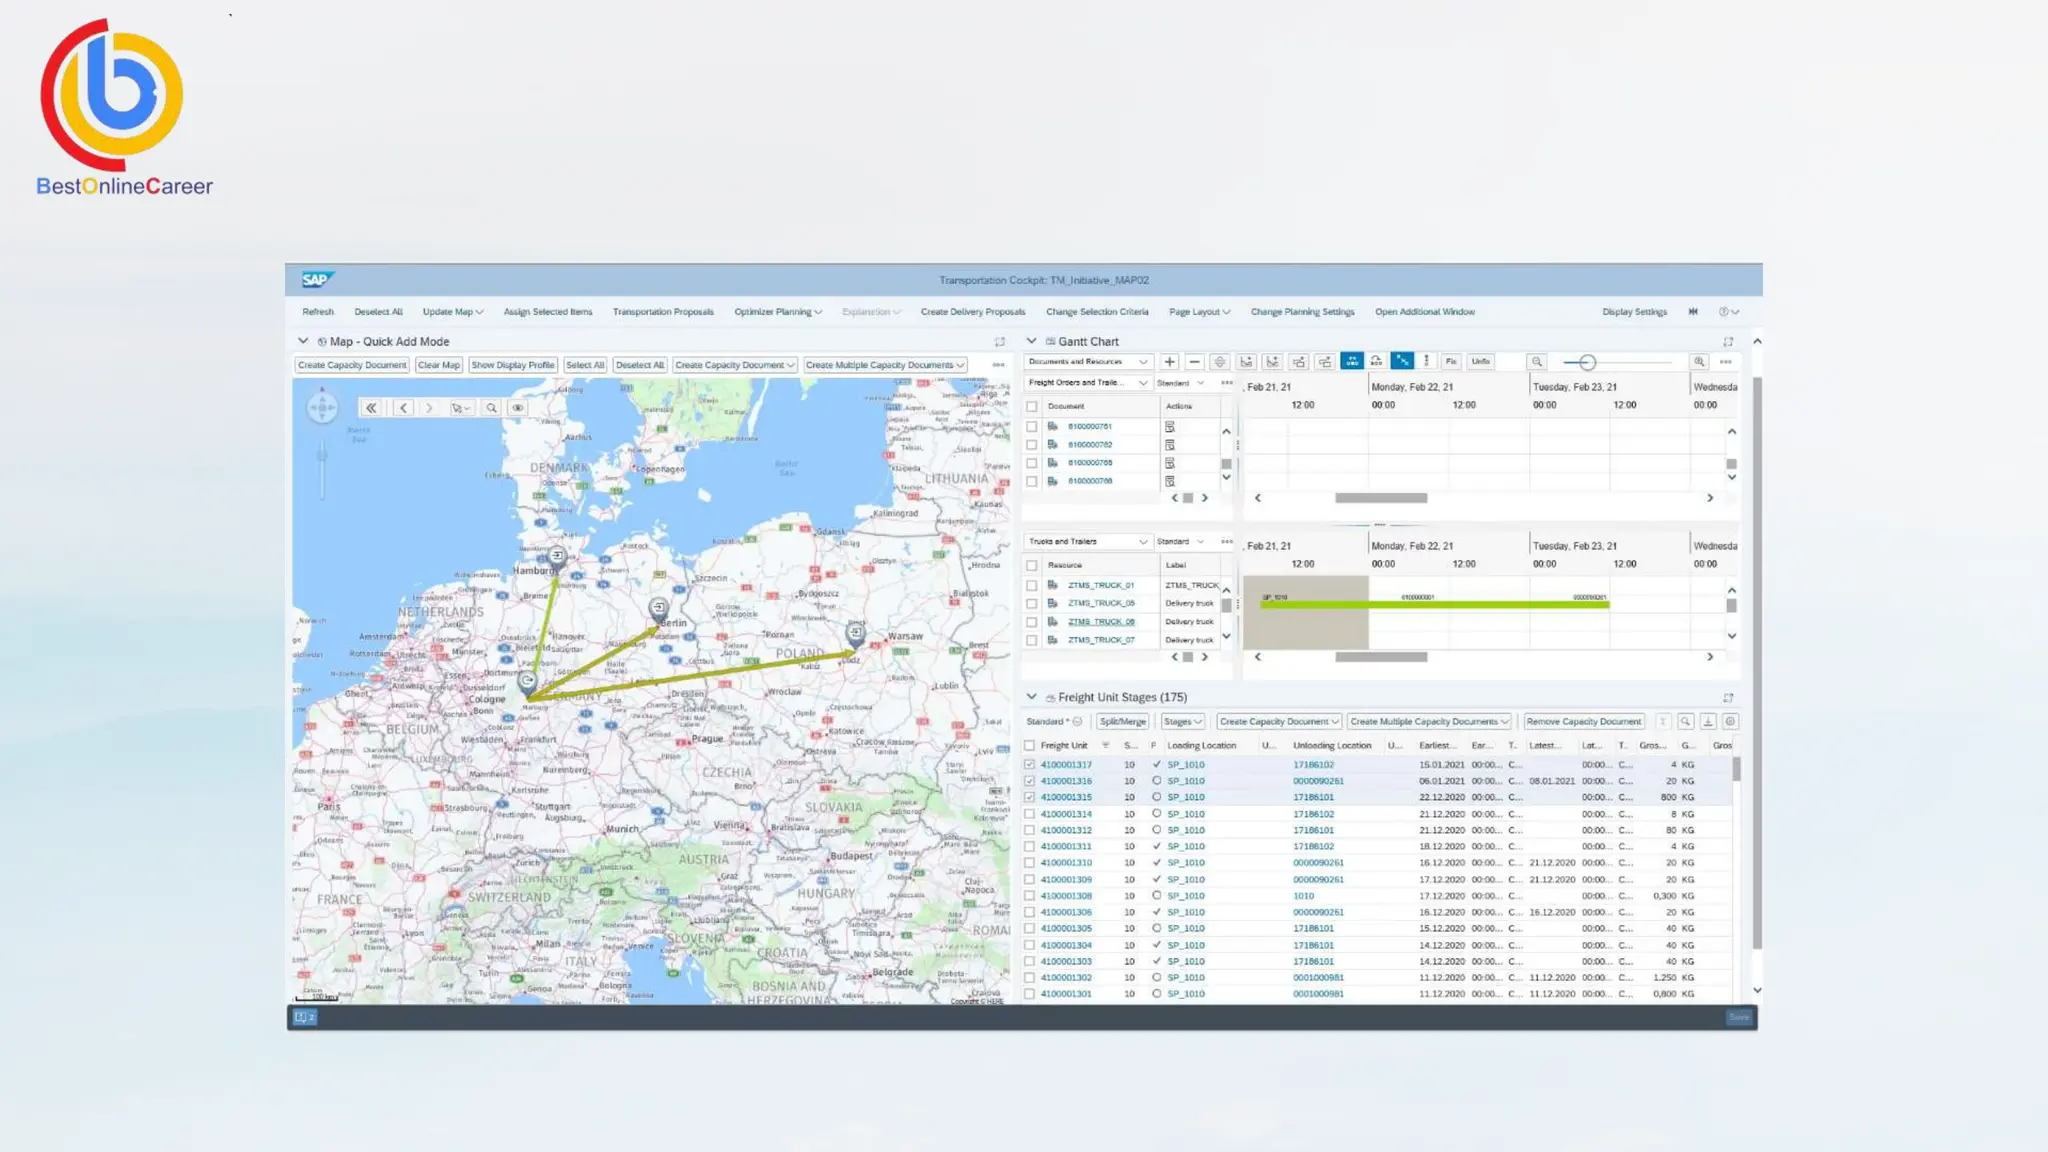Click the double left arrow on the map toolbar
This screenshot has height=1152, width=2048.
tap(371, 408)
